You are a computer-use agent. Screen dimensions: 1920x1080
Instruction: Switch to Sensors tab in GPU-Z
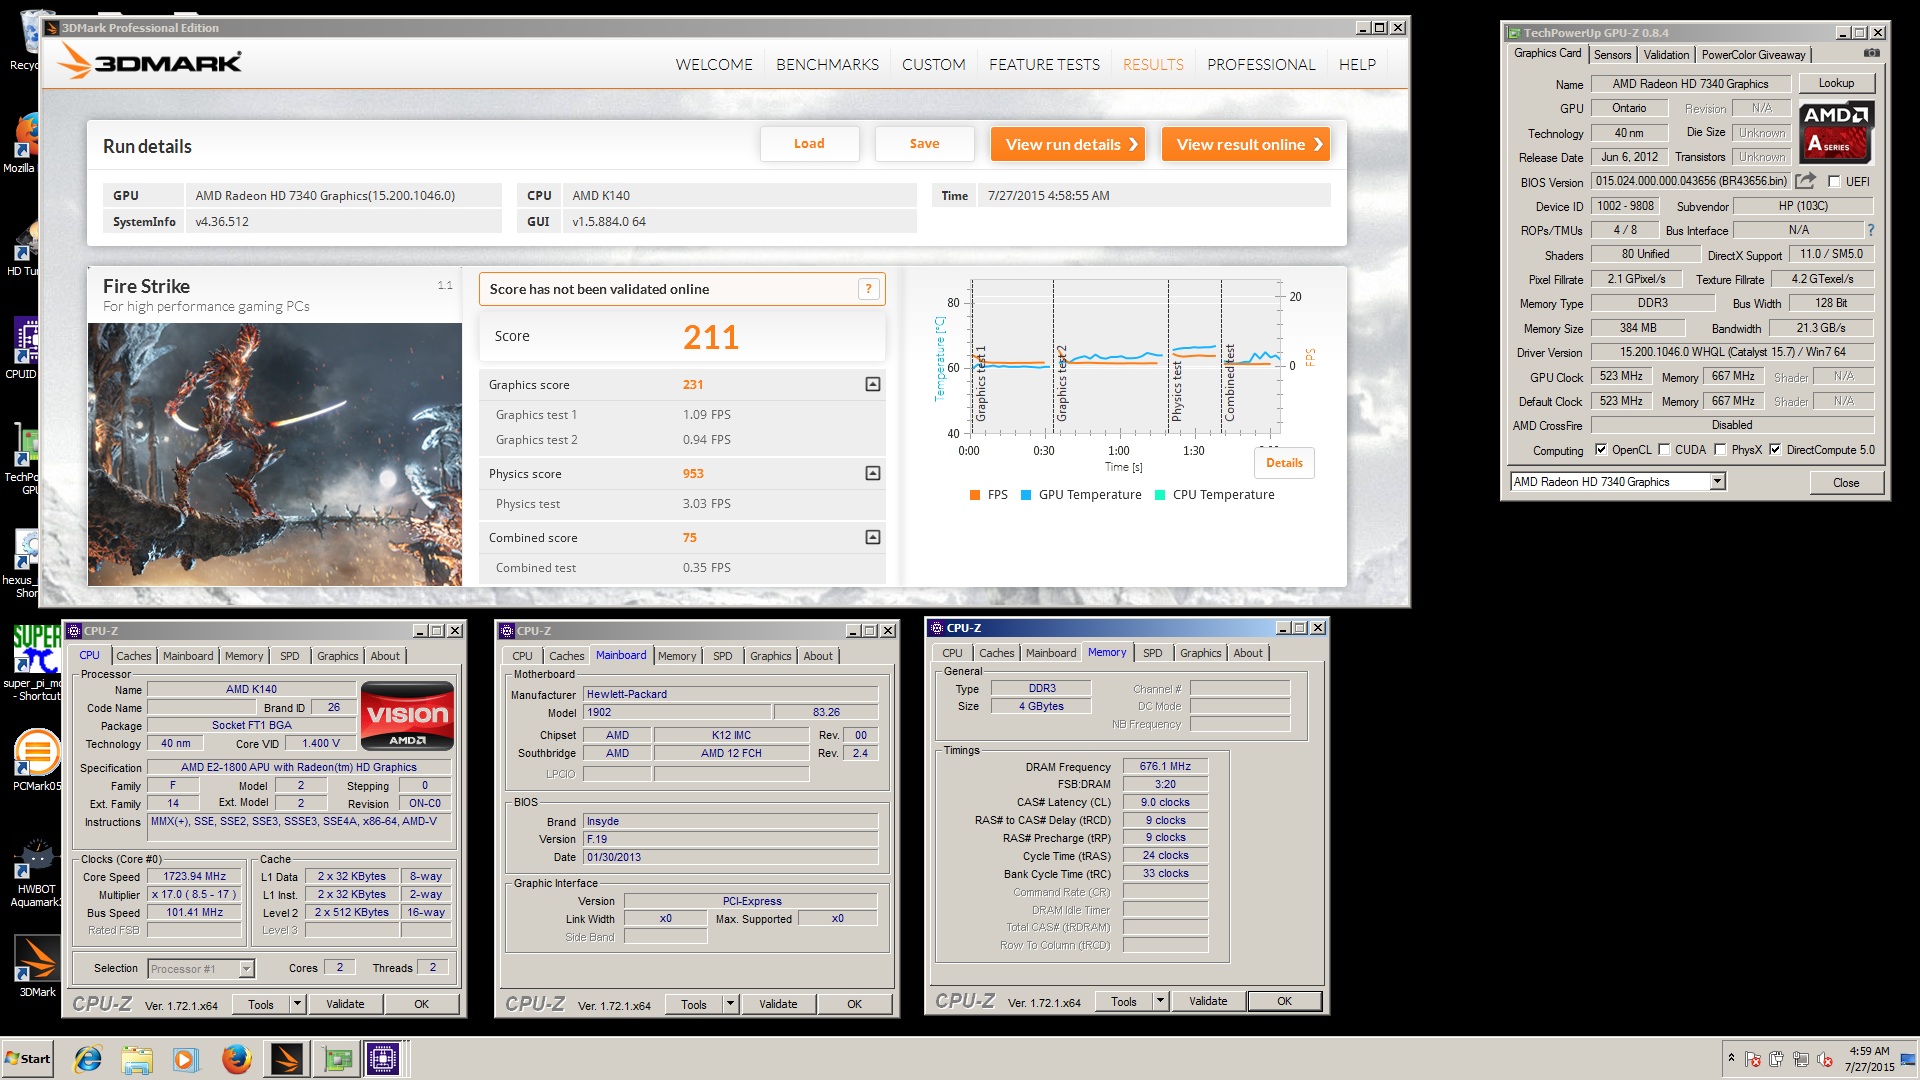1612,55
